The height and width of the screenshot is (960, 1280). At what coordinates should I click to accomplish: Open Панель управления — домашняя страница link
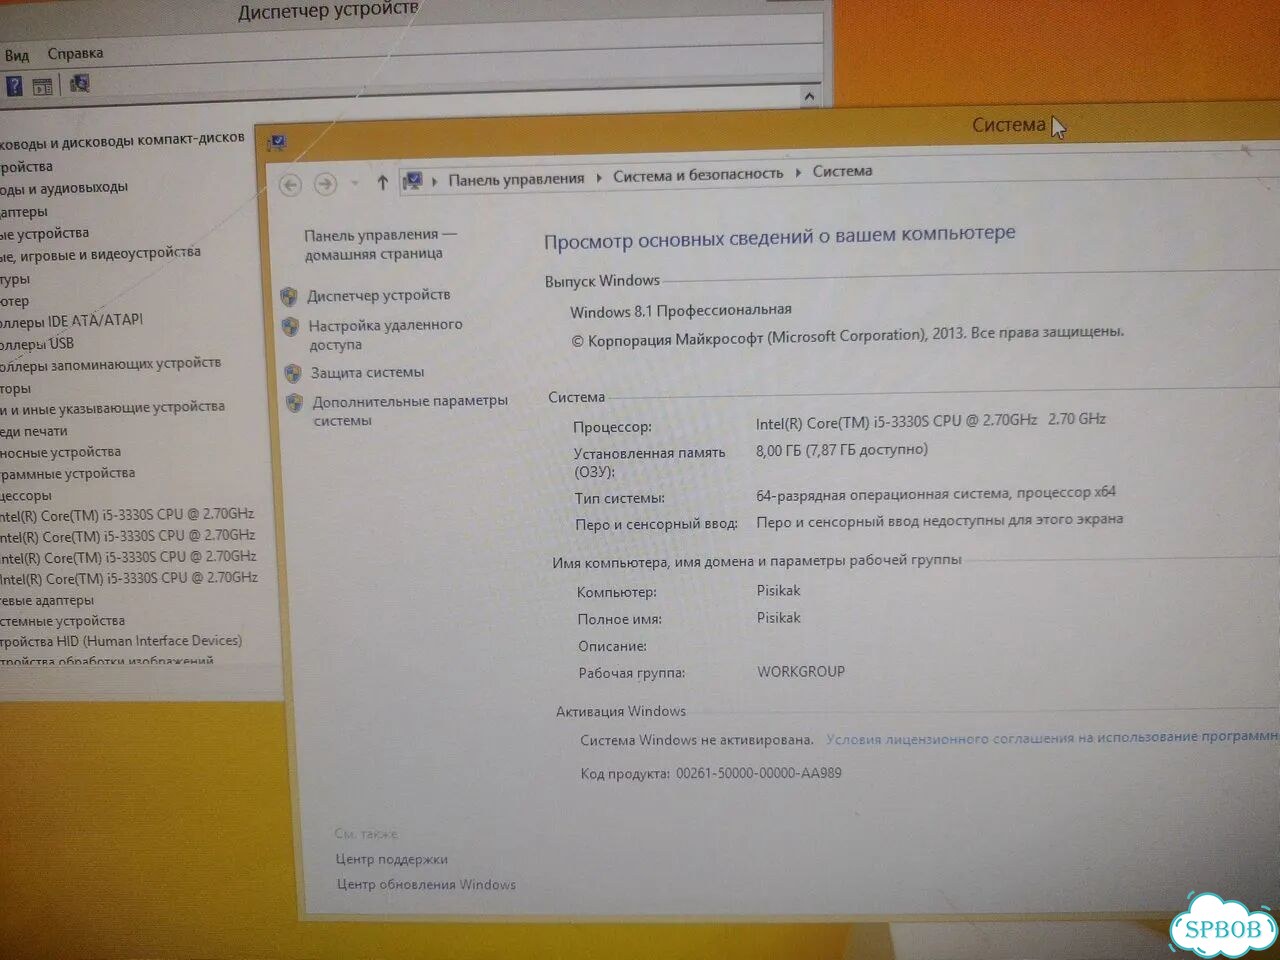tap(380, 244)
